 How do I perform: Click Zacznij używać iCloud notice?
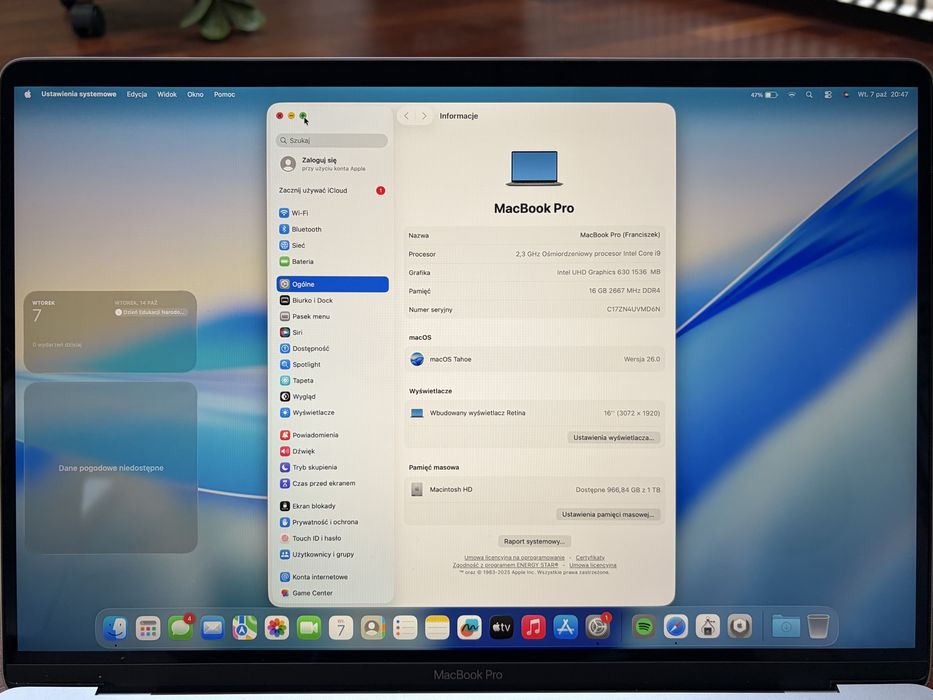click(331, 190)
